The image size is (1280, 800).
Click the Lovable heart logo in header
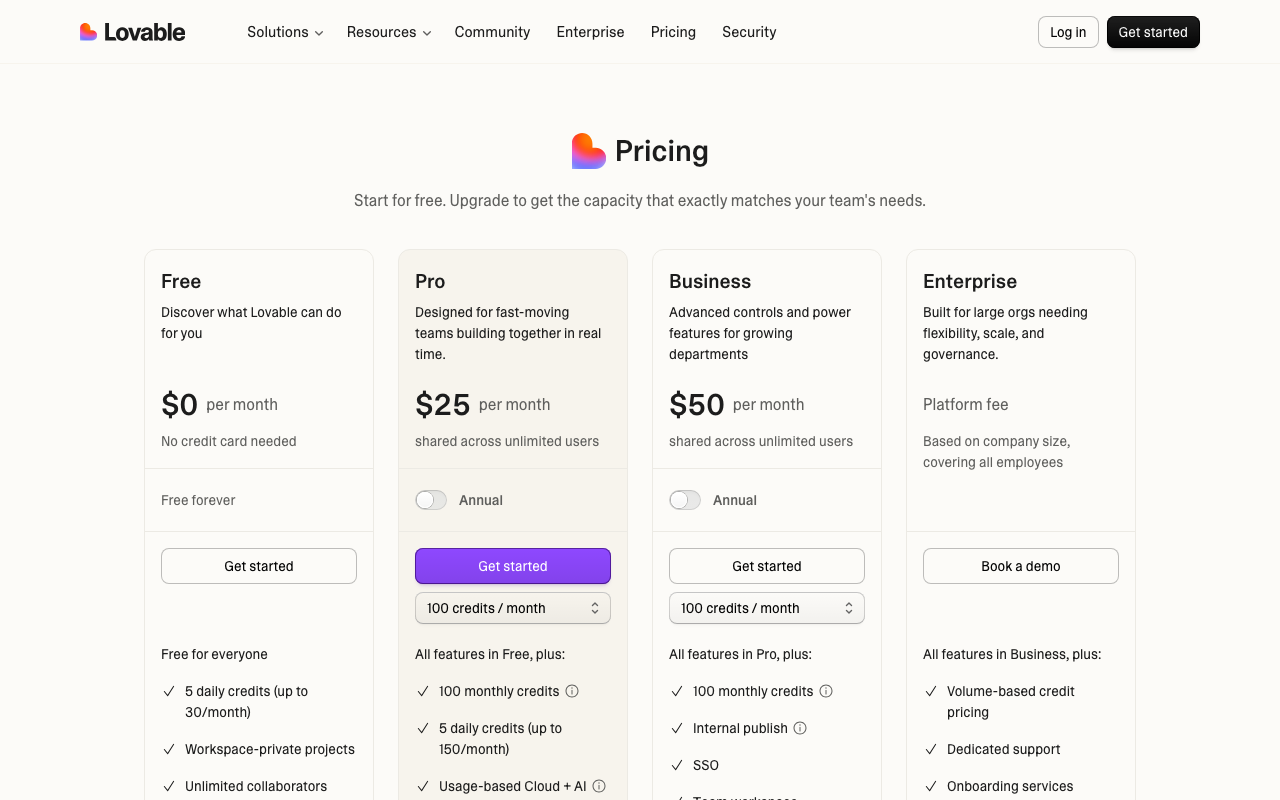click(x=88, y=32)
